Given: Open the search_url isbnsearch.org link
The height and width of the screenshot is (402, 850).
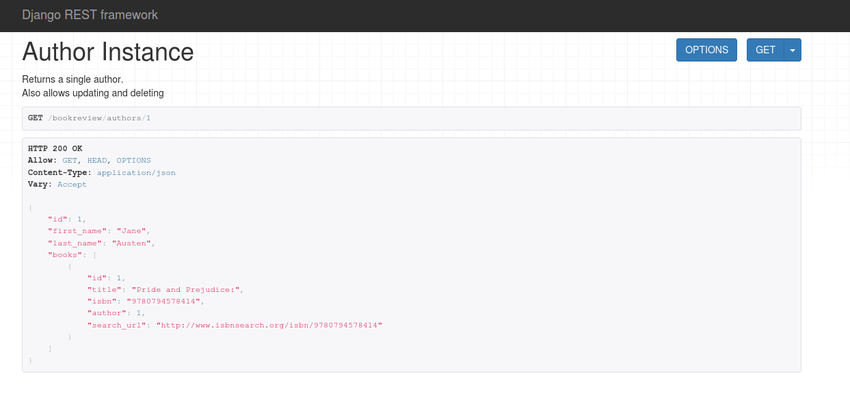Looking at the screenshot, I should tap(269, 325).
